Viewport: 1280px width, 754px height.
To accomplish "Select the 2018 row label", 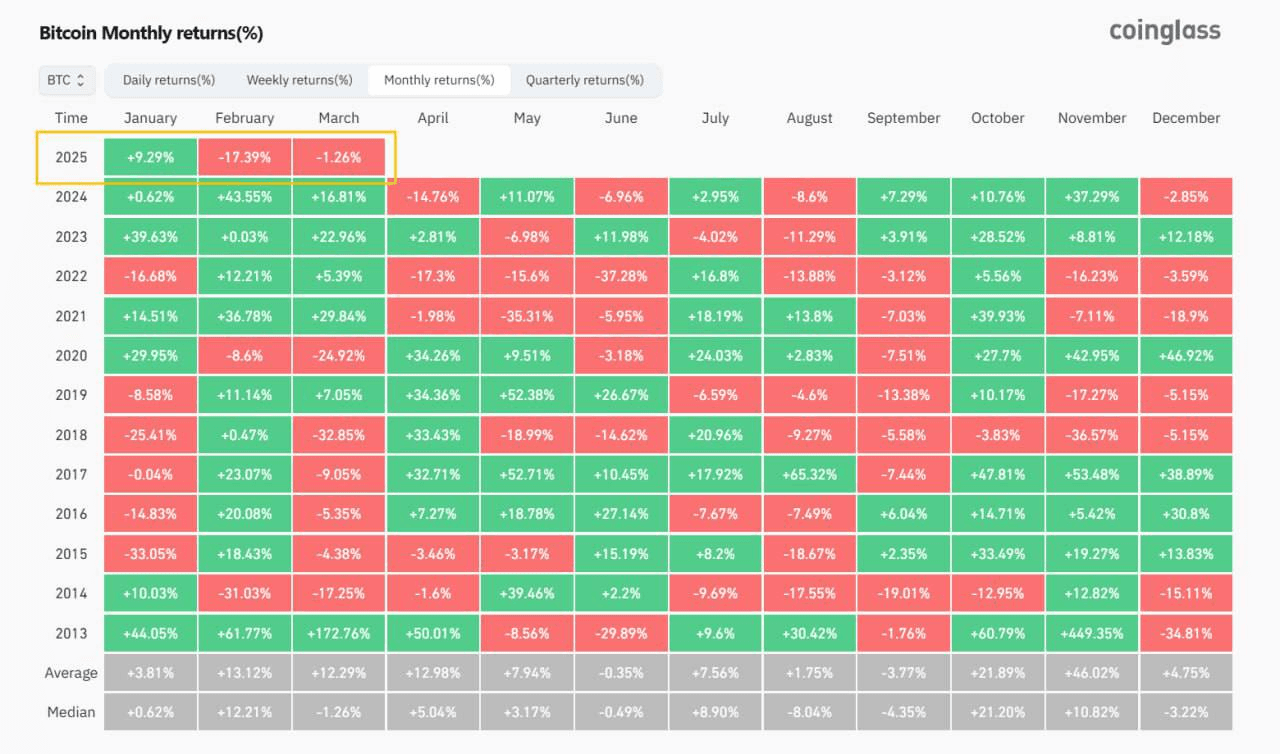I will click(x=71, y=435).
